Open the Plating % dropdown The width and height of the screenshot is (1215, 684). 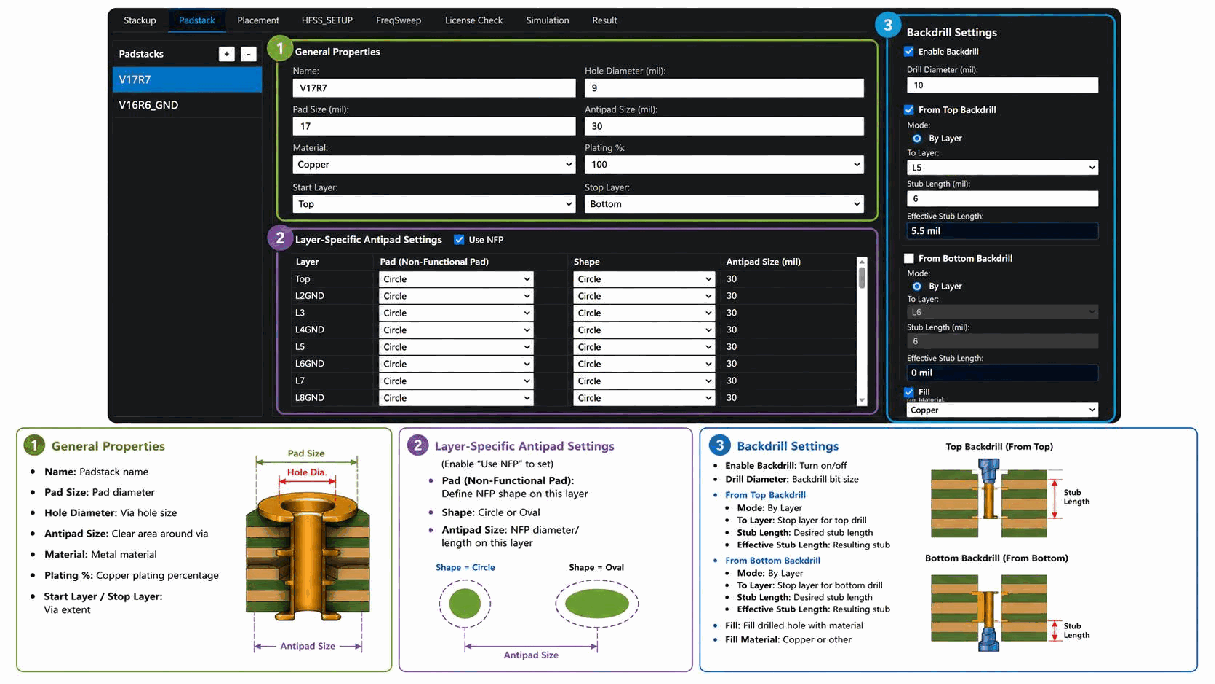coord(724,165)
